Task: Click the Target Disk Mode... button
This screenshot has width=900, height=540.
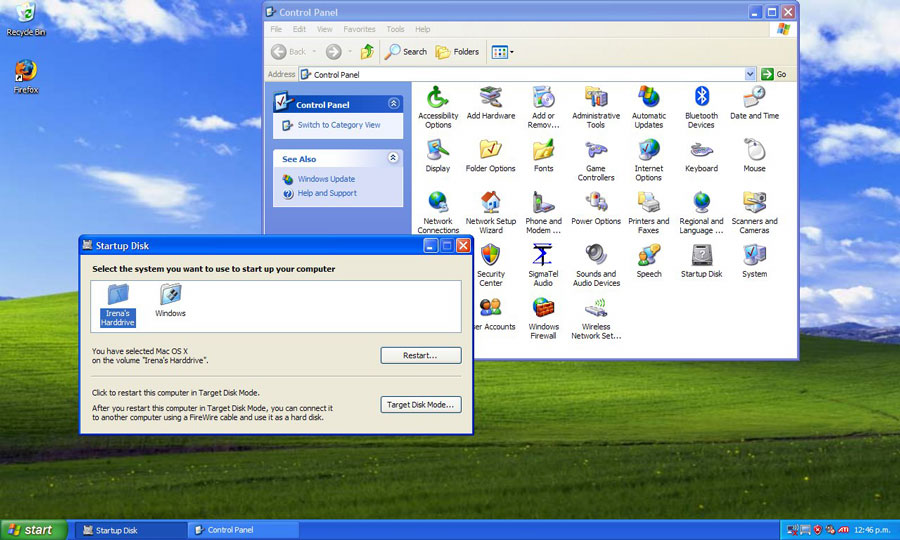Action: (421, 405)
